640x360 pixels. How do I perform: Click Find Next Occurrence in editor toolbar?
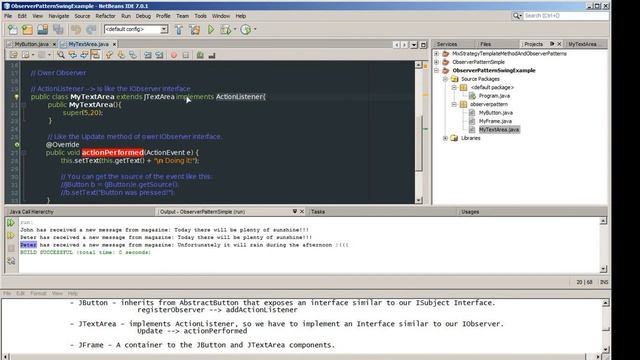84,55
